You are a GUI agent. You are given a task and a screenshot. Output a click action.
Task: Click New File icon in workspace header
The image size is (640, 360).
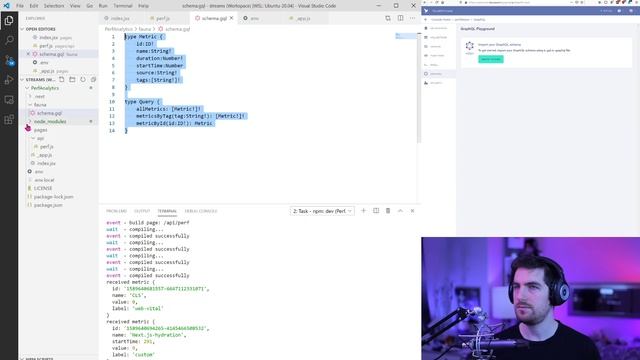pyautogui.click(x=62, y=79)
